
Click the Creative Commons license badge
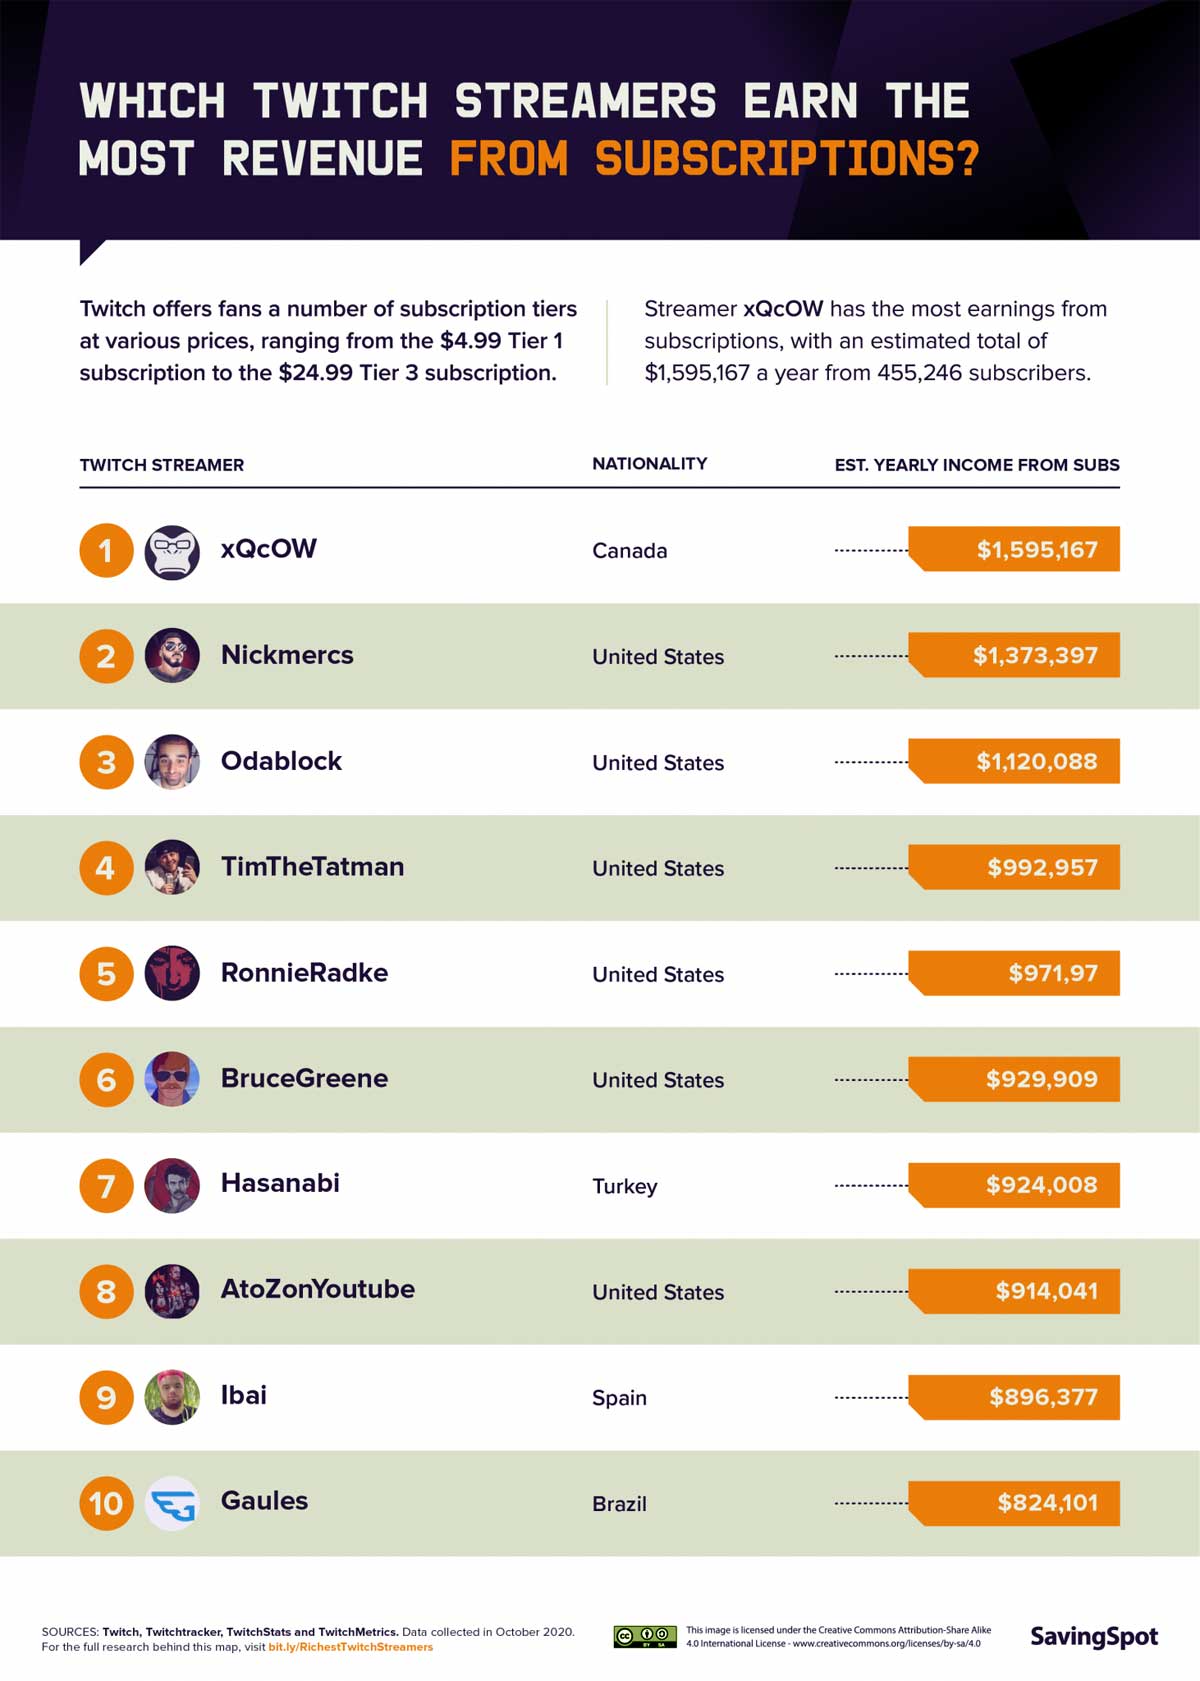tap(645, 1637)
